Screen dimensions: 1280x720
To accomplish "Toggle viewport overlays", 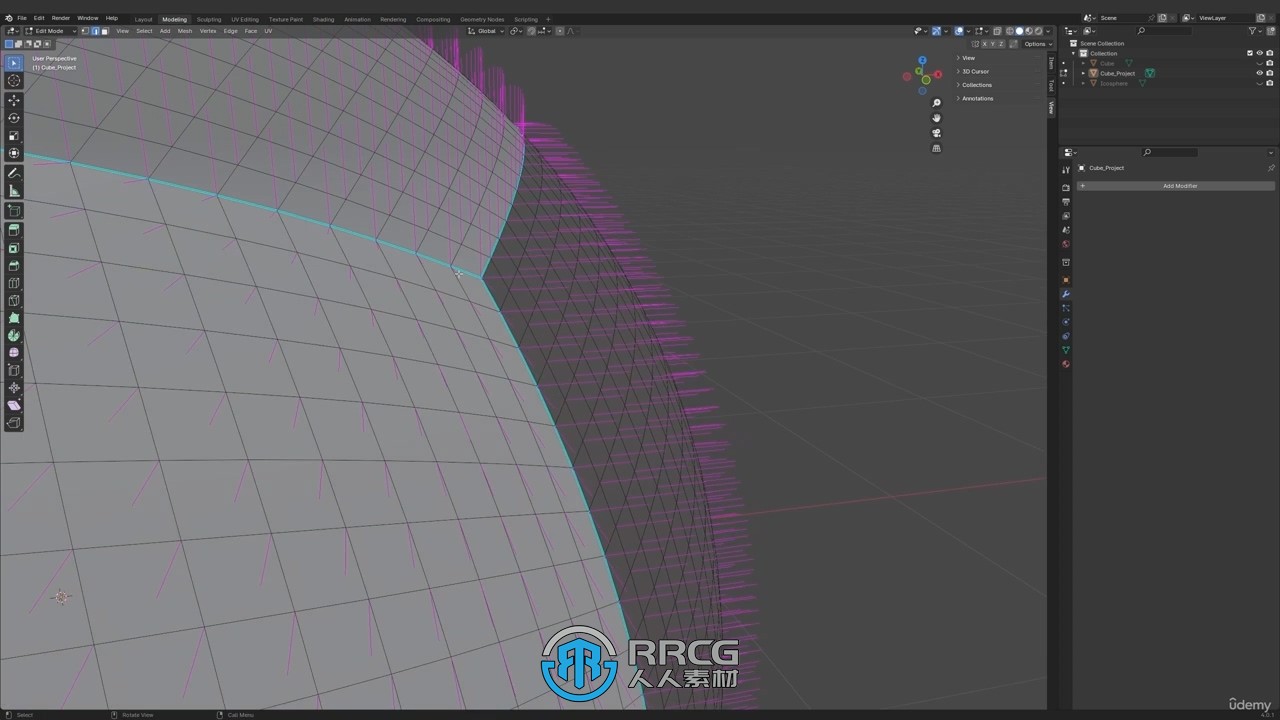I will [959, 31].
